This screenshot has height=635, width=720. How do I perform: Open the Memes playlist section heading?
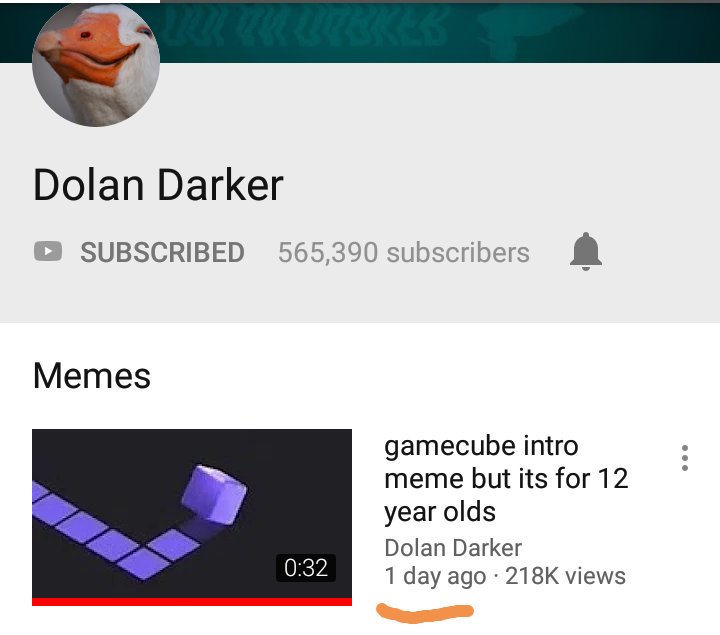92,376
